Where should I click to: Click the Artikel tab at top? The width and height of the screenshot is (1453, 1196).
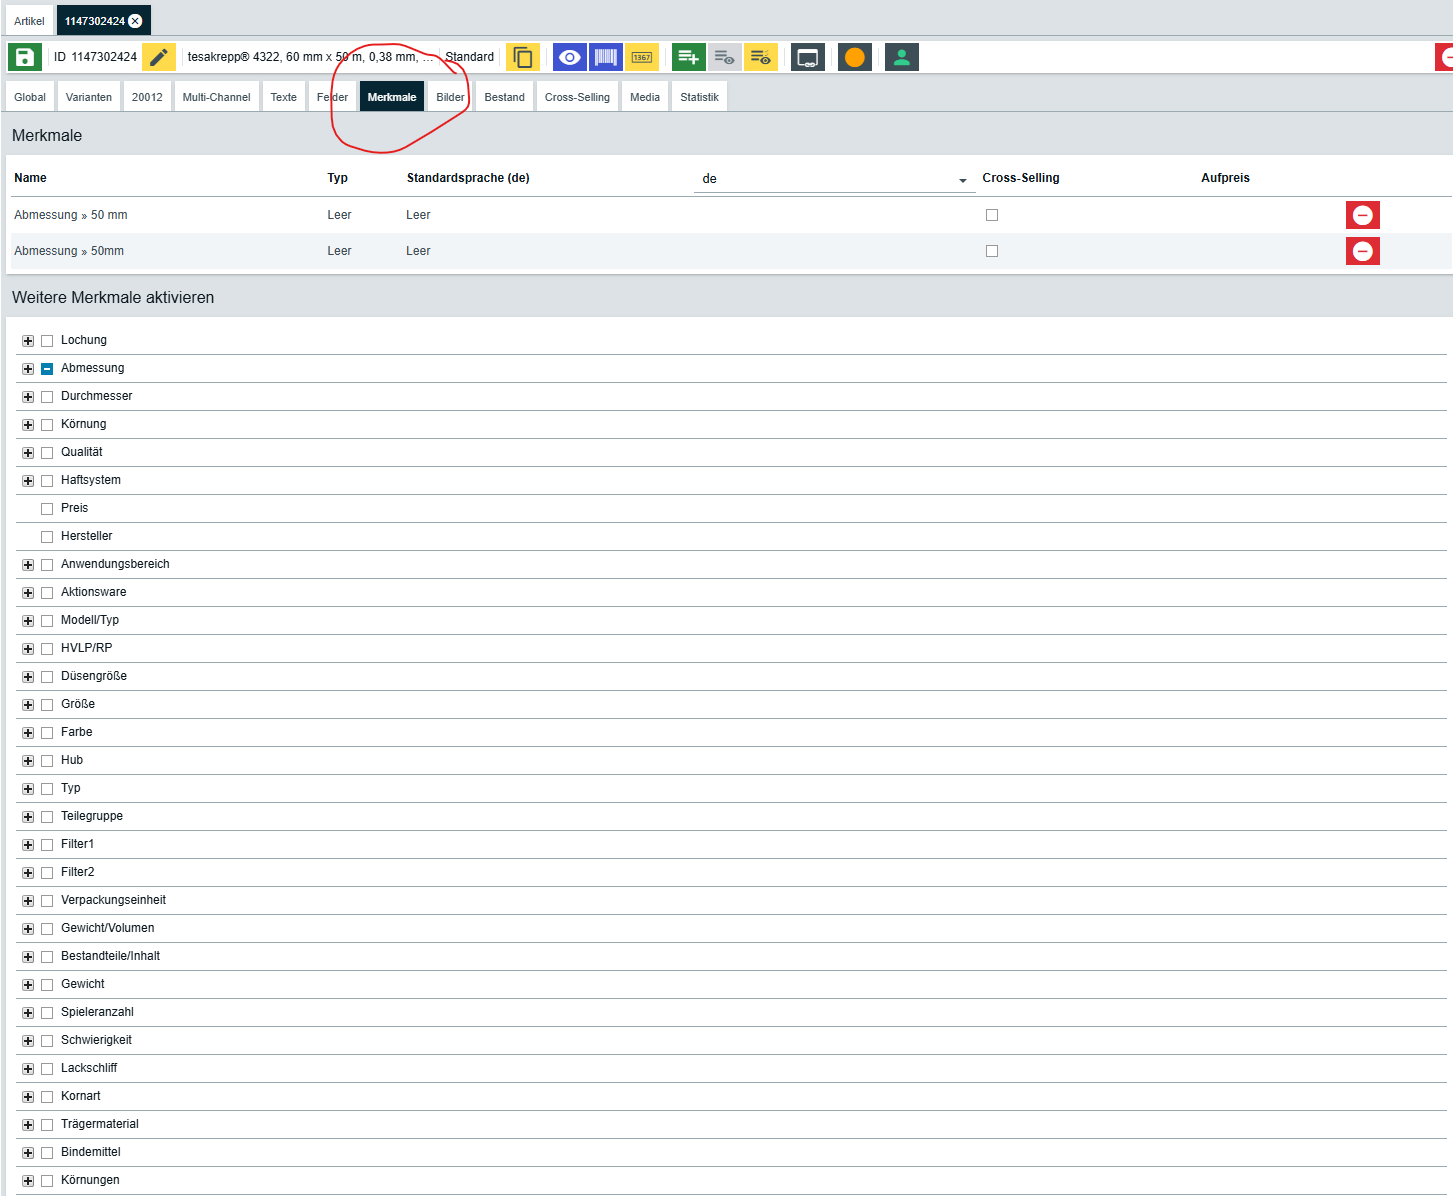(29, 21)
